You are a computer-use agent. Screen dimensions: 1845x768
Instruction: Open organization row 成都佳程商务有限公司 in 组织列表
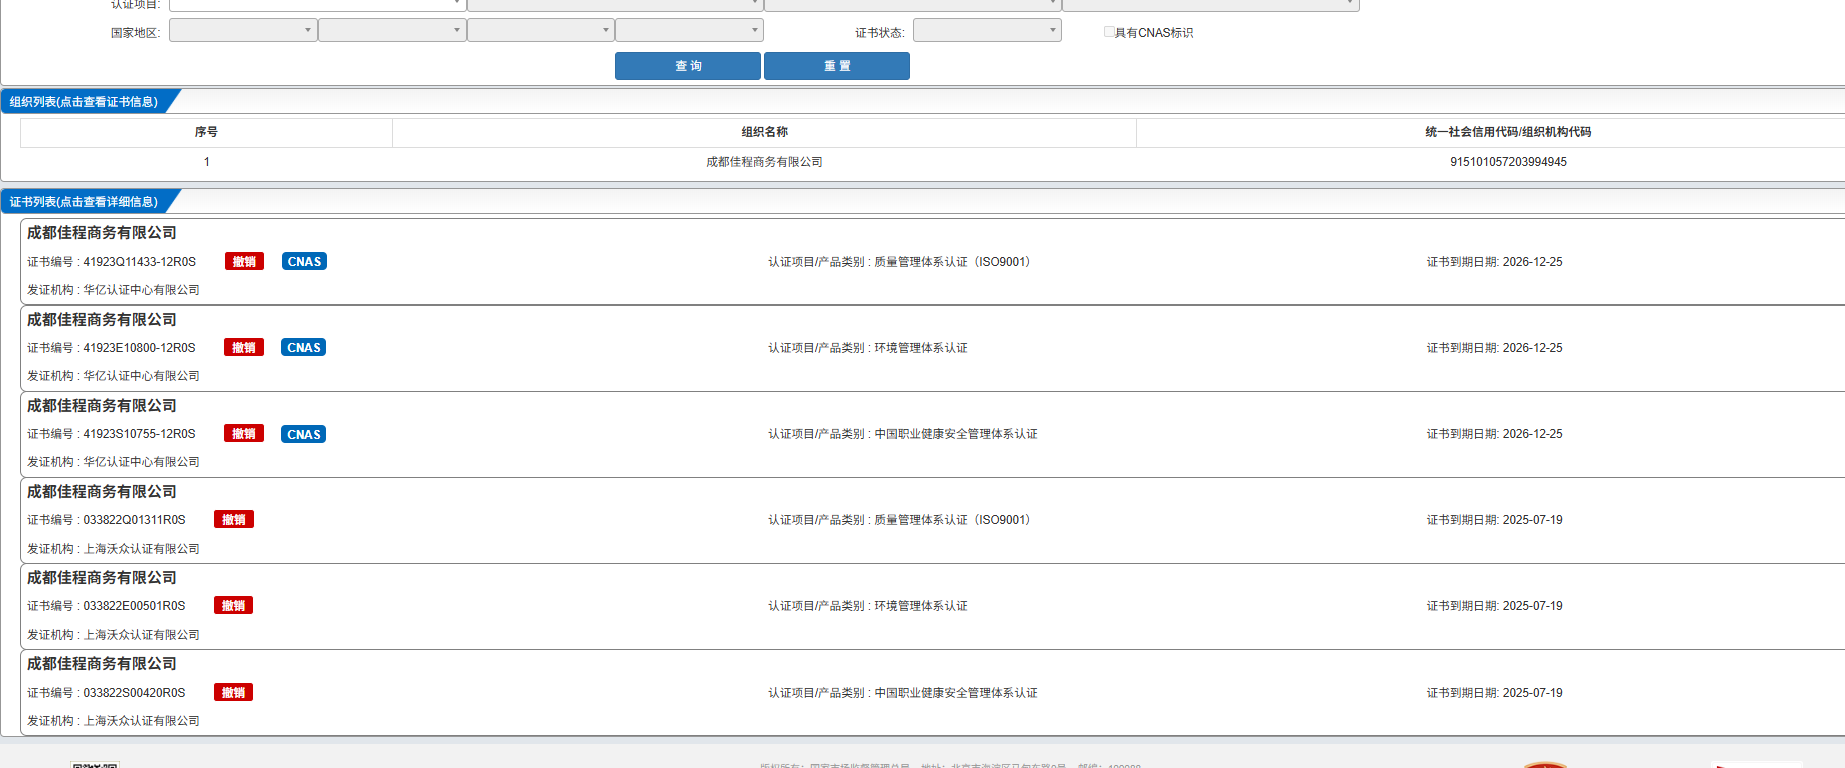764,162
